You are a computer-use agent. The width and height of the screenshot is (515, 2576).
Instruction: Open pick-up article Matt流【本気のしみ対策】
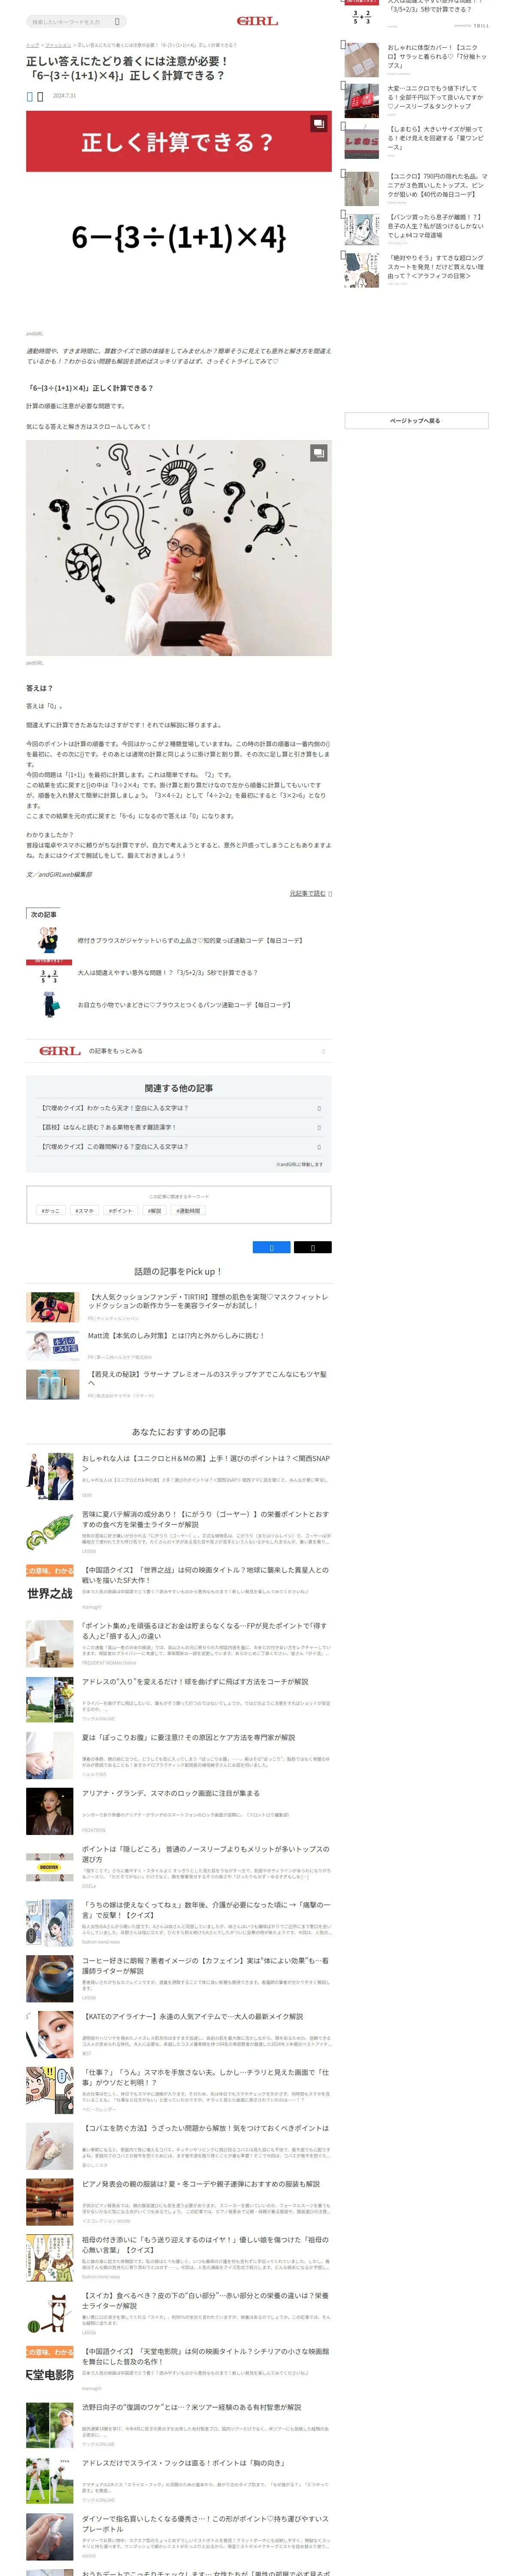pyautogui.click(x=176, y=1336)
